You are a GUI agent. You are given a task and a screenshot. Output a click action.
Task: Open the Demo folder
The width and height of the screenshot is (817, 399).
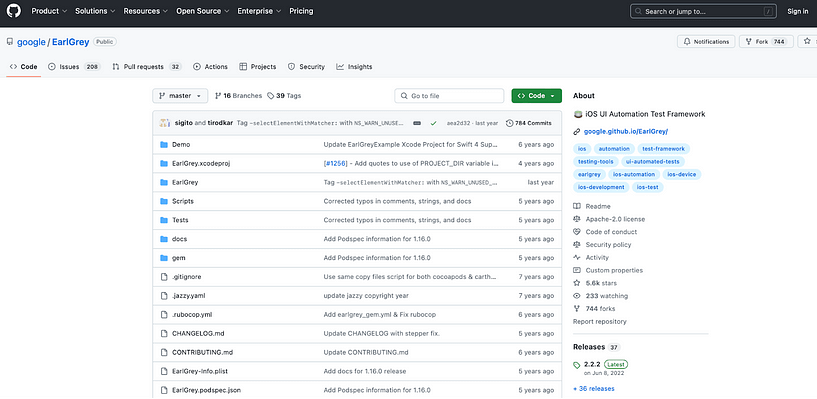[x=181, y=144]
